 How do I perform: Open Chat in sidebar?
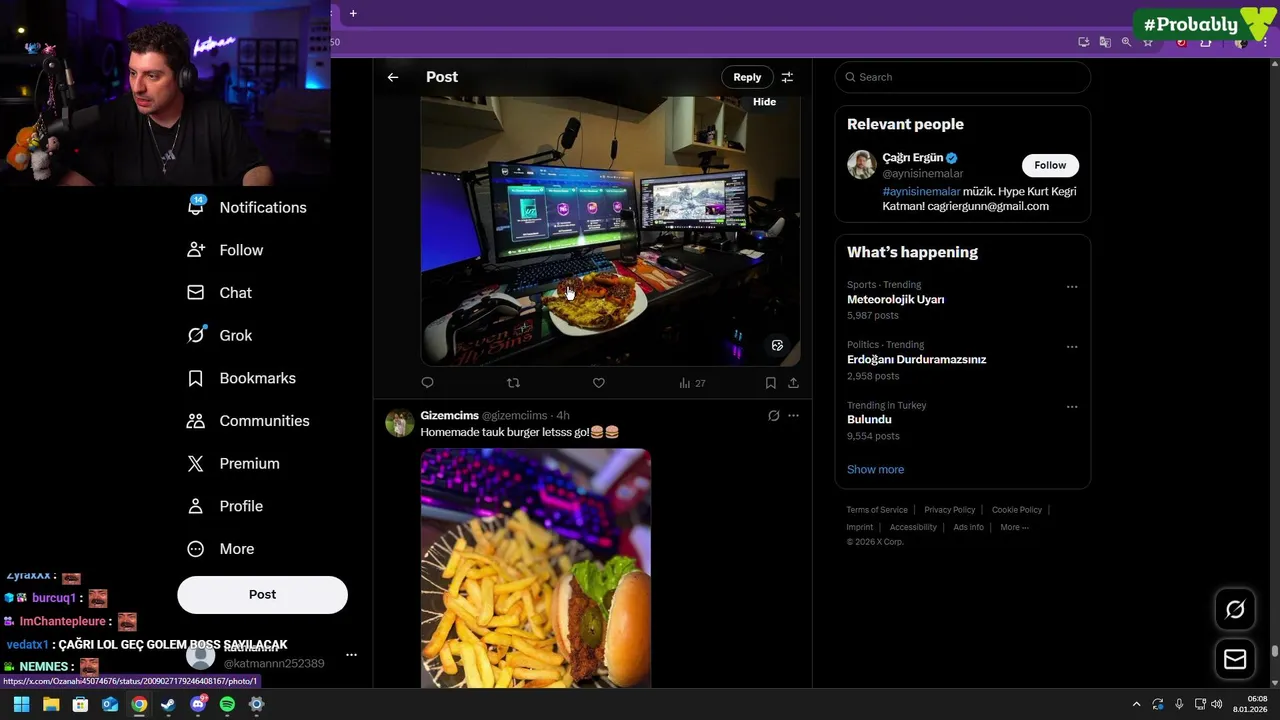(x=220, y=293)
